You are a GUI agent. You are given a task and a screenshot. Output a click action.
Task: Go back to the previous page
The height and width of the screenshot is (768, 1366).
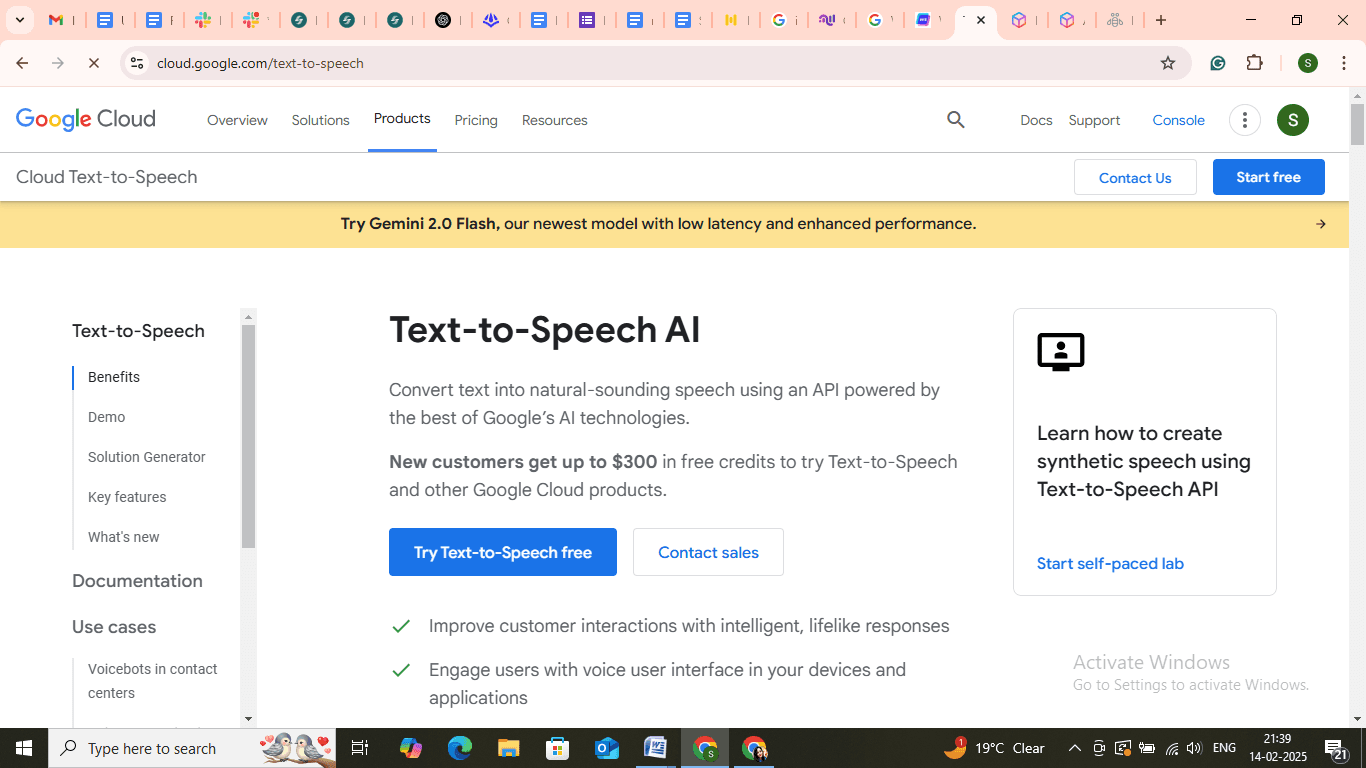coord(22,63)
